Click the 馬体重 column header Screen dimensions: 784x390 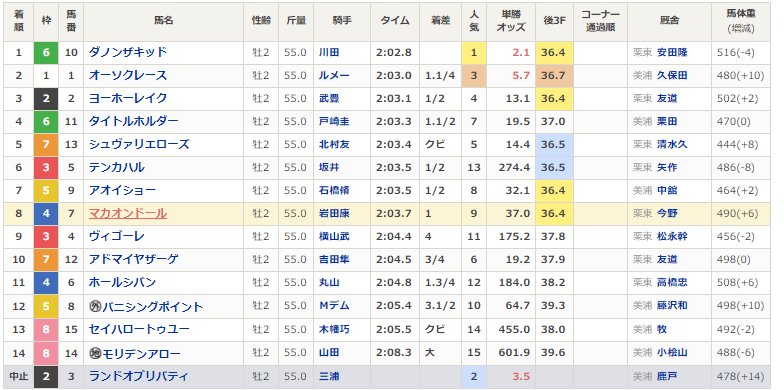click(741, 22)
